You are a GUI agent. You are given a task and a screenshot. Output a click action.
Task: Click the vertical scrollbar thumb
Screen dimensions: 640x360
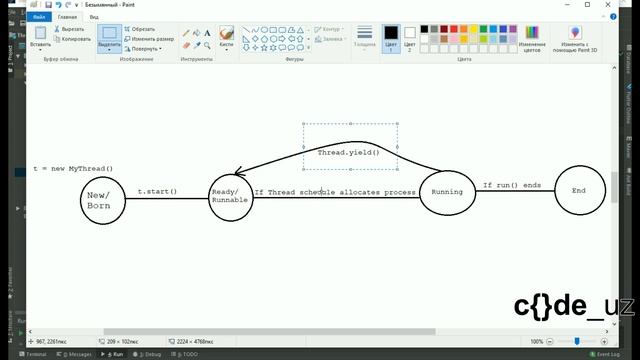pyautogui.click(x=614, y=187)
